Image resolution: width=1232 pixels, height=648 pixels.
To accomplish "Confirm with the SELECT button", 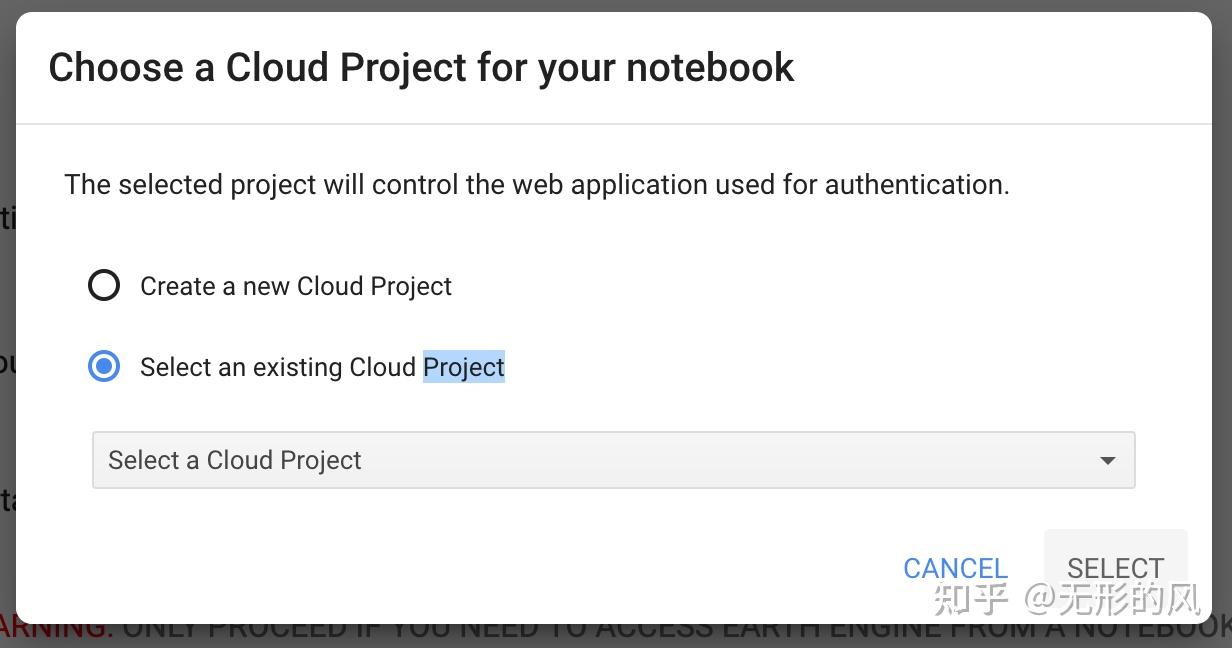I will (x=1115, y=568).
